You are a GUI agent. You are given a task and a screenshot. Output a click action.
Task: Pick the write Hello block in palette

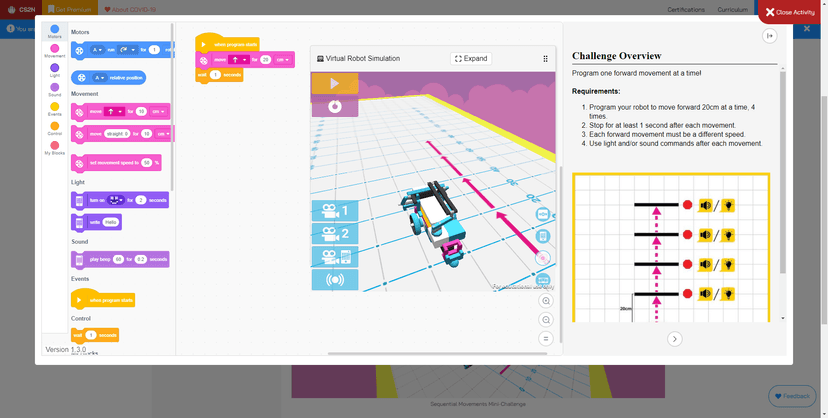tap(96, 223)
